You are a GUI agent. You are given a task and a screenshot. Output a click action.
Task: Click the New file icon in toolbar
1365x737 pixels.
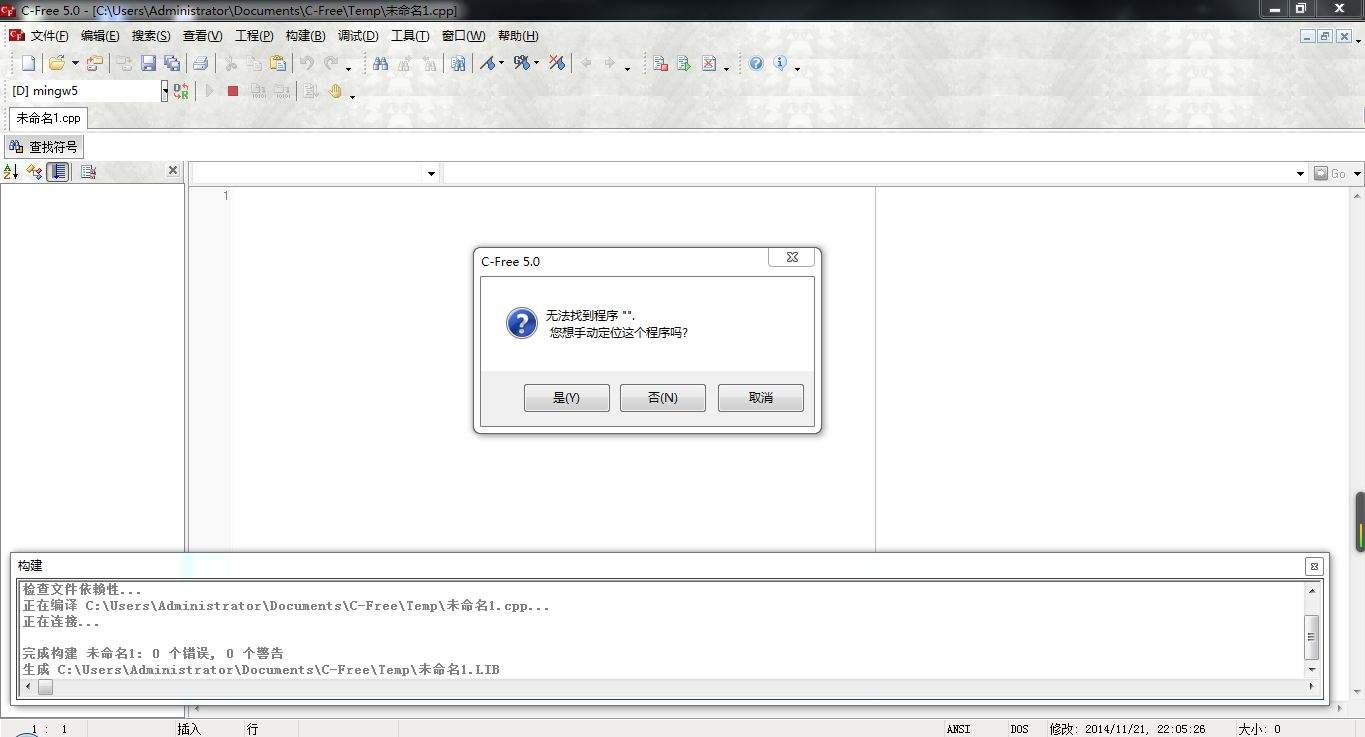coord(28,63)
